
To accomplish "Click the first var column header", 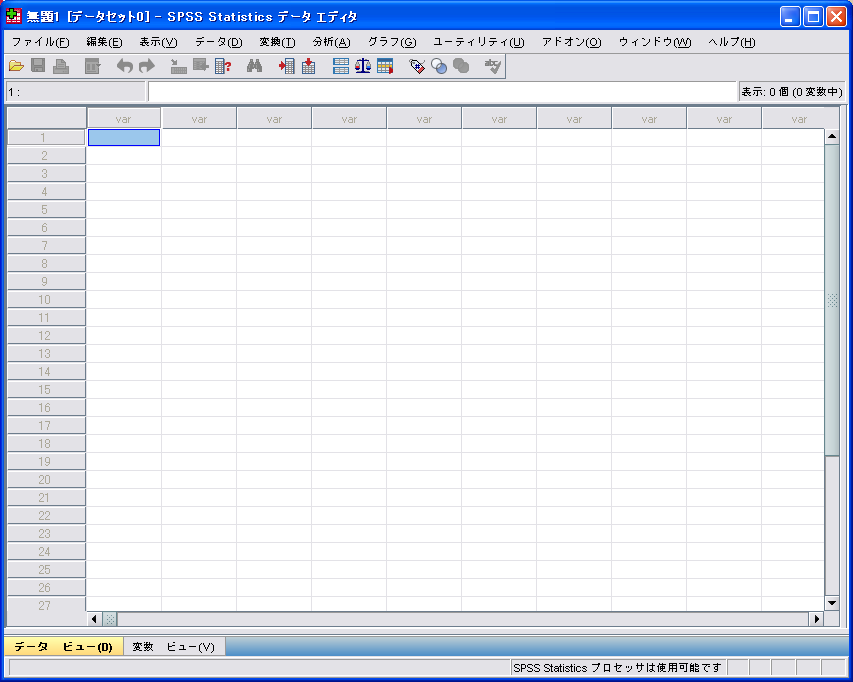I will pyautogui.click(x=124, y=119).
